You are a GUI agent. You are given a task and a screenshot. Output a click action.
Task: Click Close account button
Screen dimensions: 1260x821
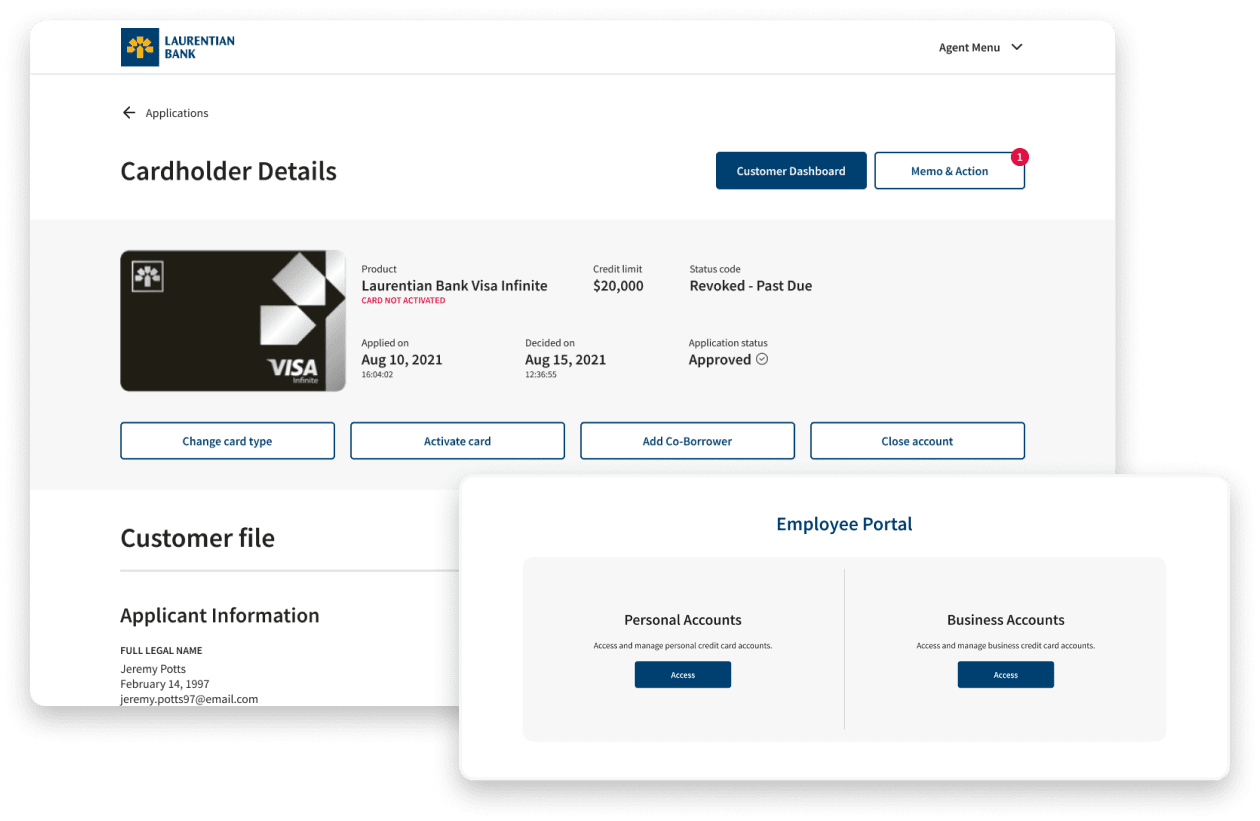[x=917, y=441]
